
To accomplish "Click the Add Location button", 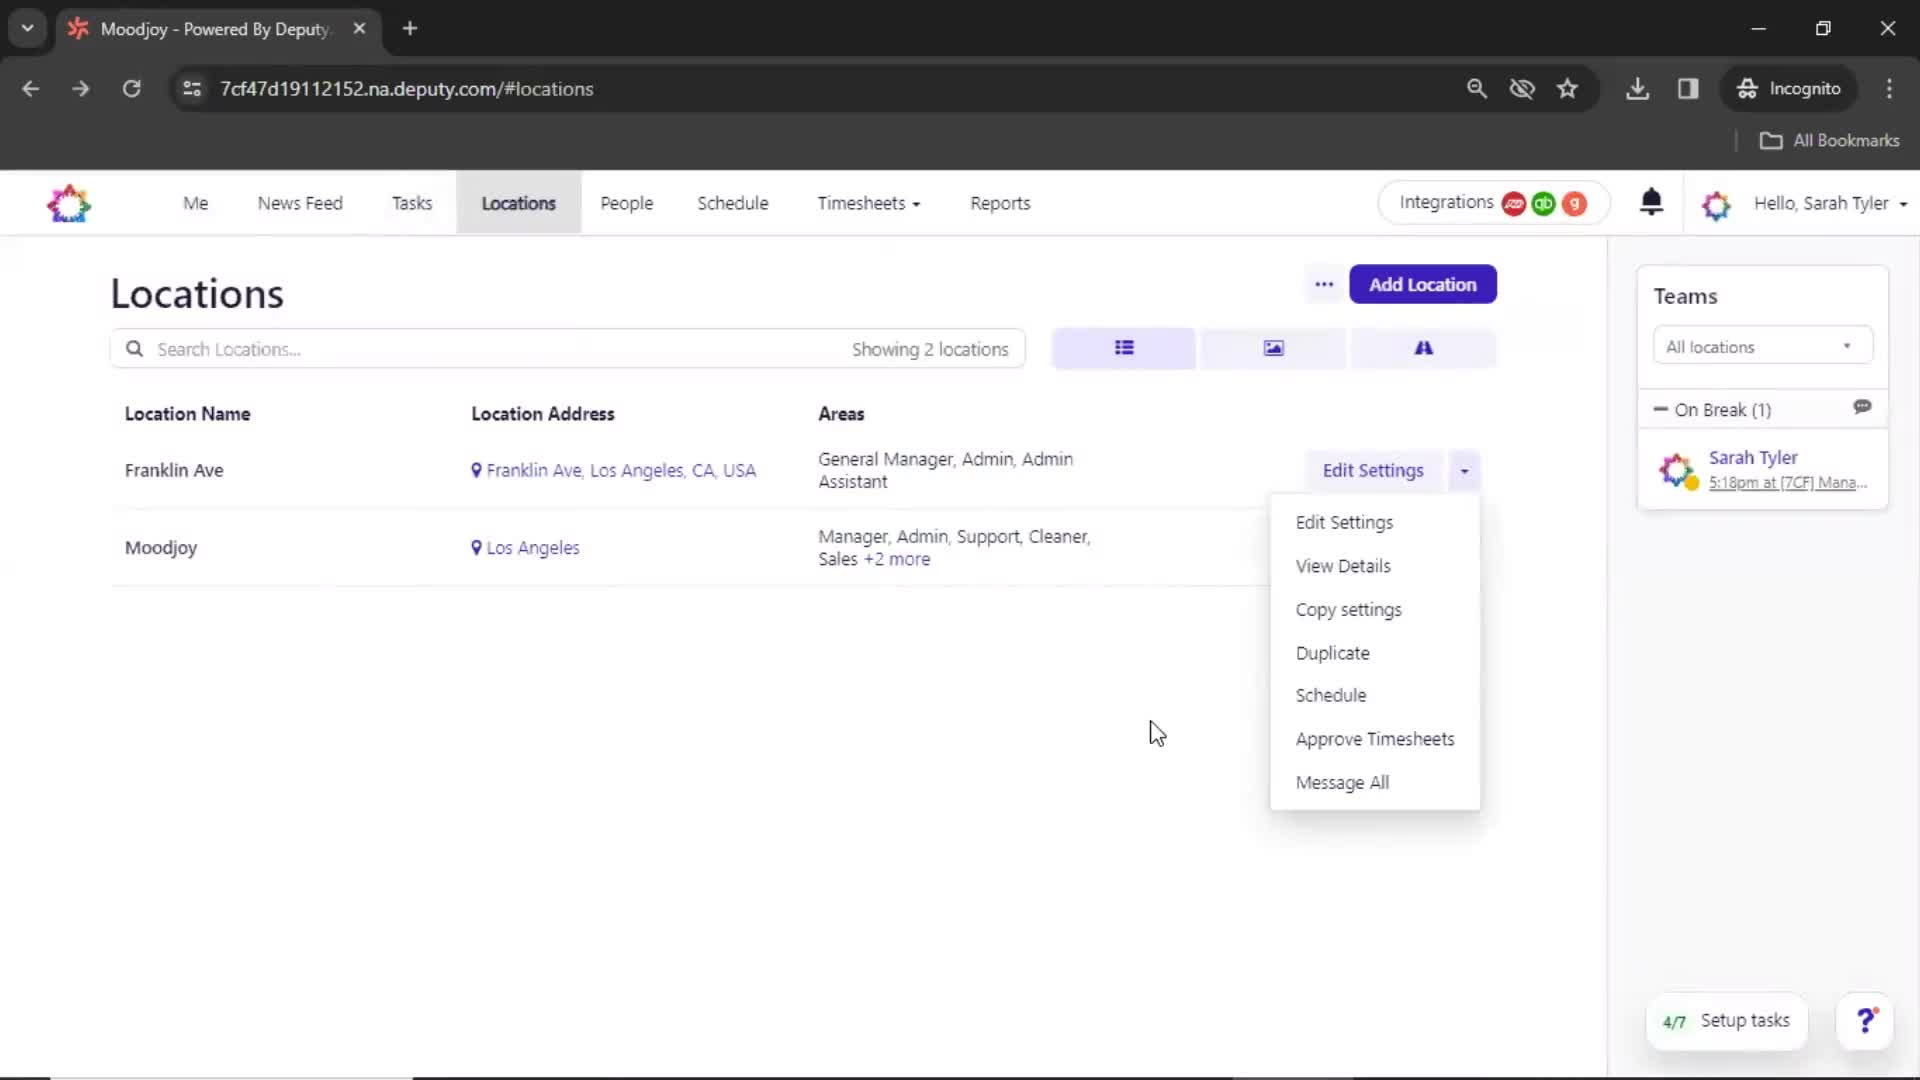I will [1422, 284].
